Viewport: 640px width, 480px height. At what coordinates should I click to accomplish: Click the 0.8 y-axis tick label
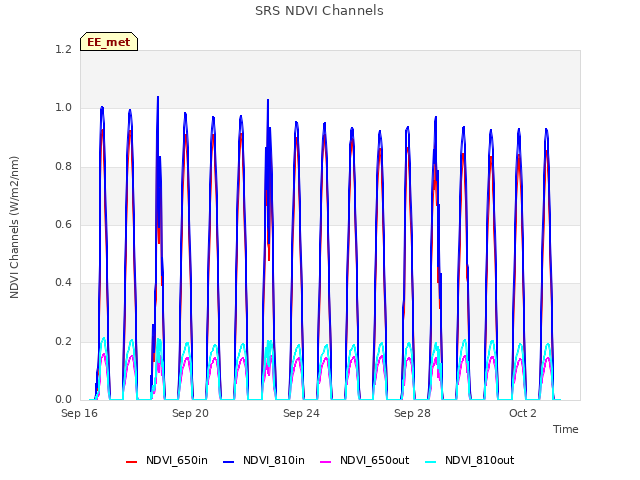[63, 167]
